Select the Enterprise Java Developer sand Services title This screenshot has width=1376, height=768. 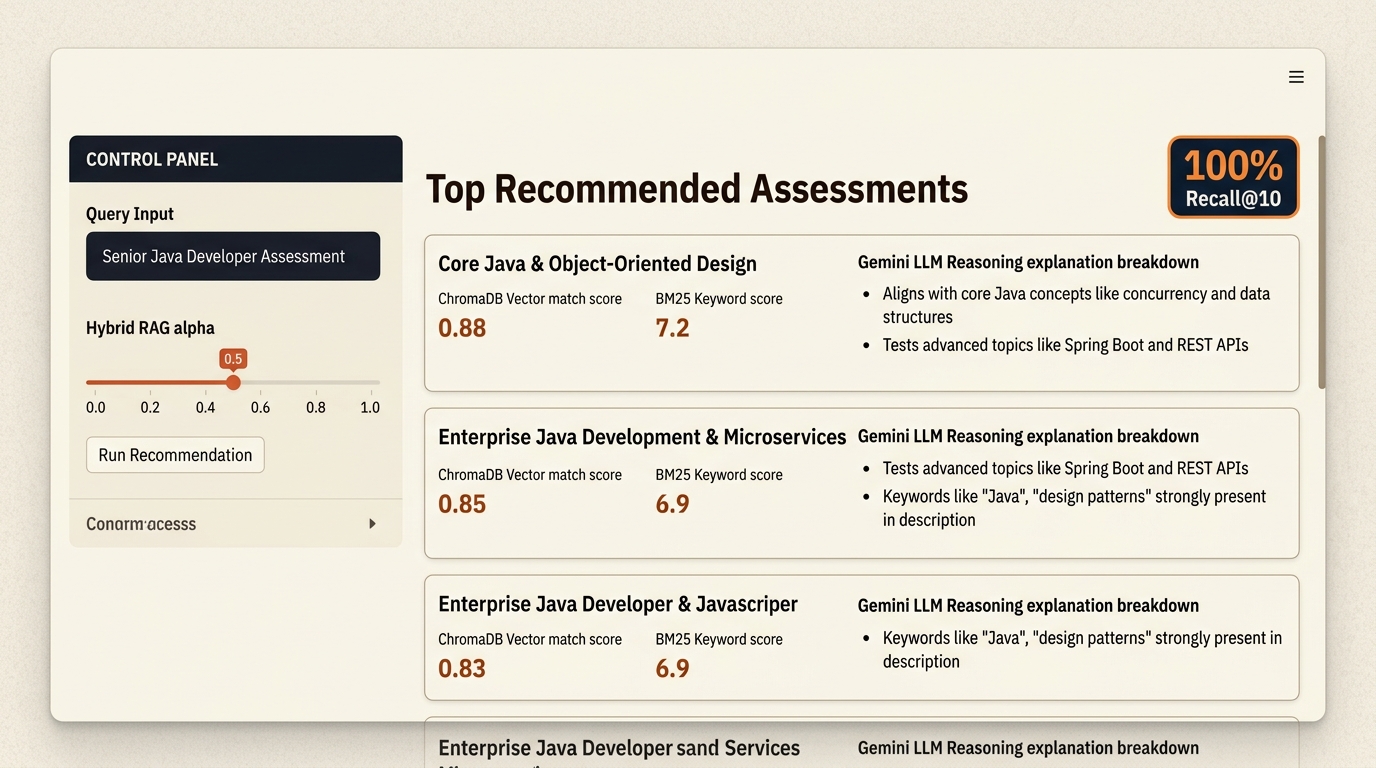[x=619, y=748]
